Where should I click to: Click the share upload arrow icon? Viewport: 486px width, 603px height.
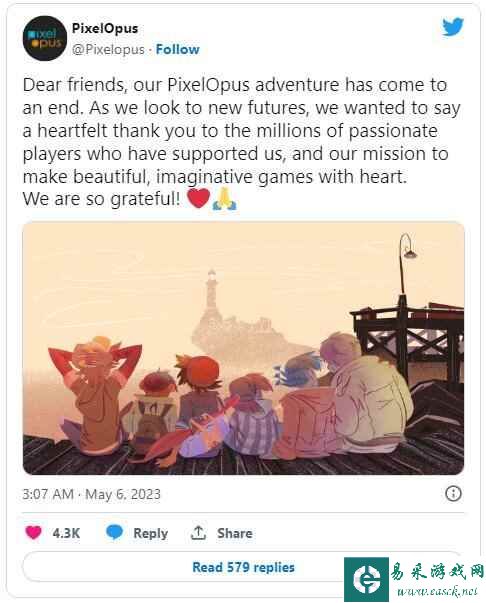[x=198, y=533]
